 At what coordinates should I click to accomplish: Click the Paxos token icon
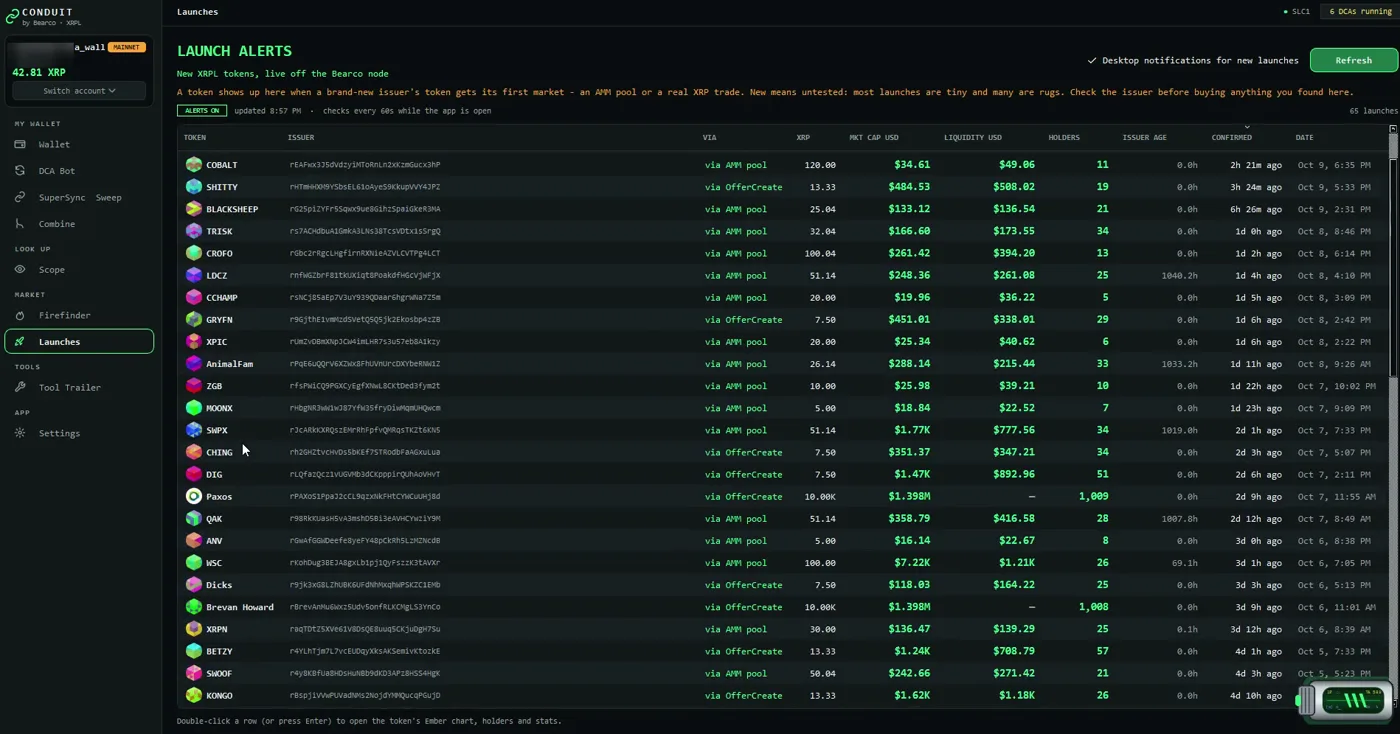pos(194,497)
